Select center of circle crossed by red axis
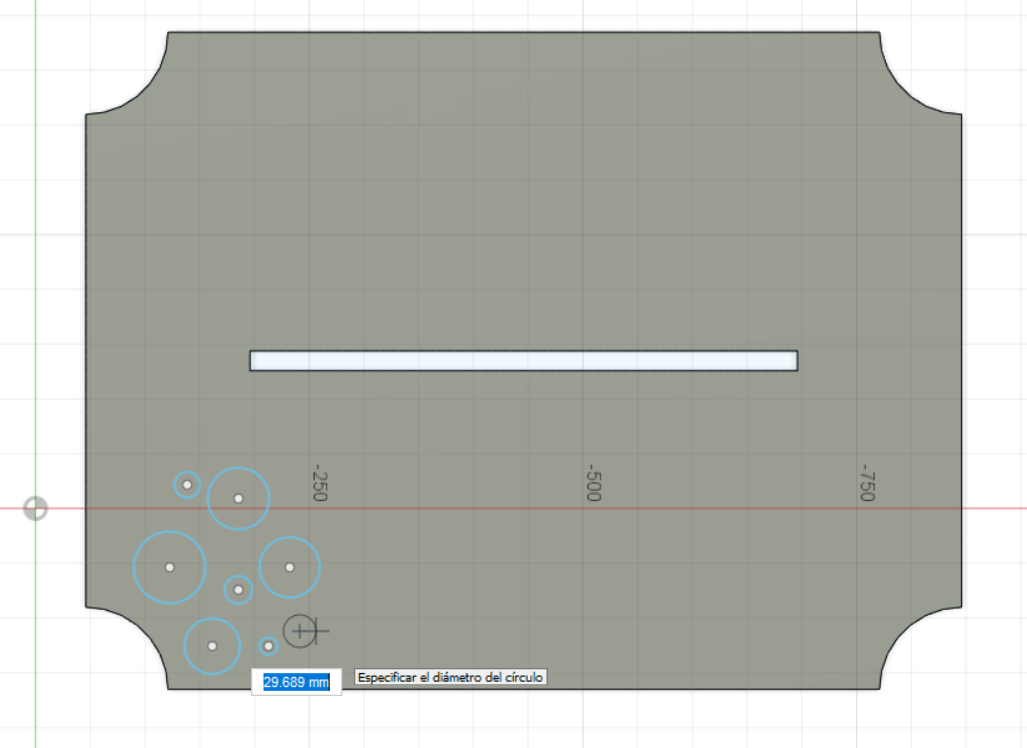Image resolution: width=1027 pixels, height=748 pixels. [238, 498]
